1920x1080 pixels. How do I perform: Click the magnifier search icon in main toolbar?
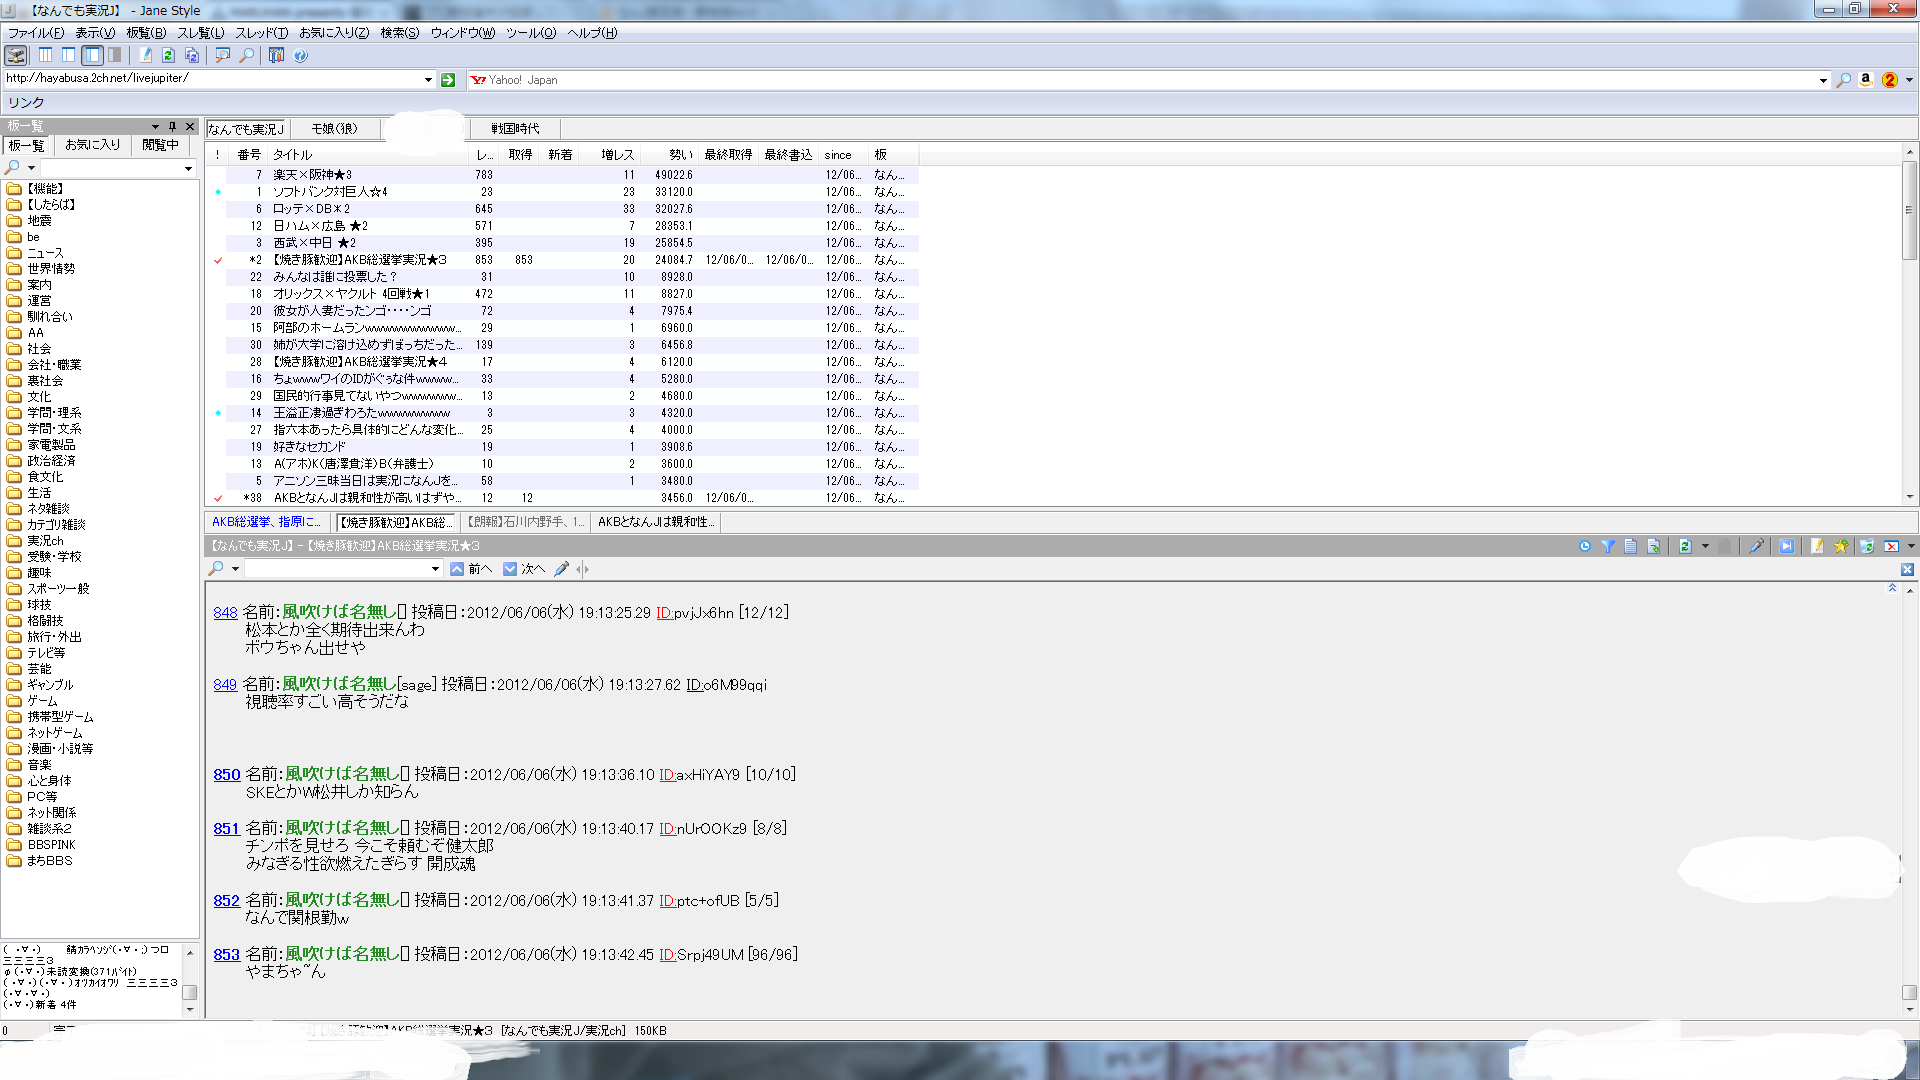pyautogui.click(x=246, y=55)
